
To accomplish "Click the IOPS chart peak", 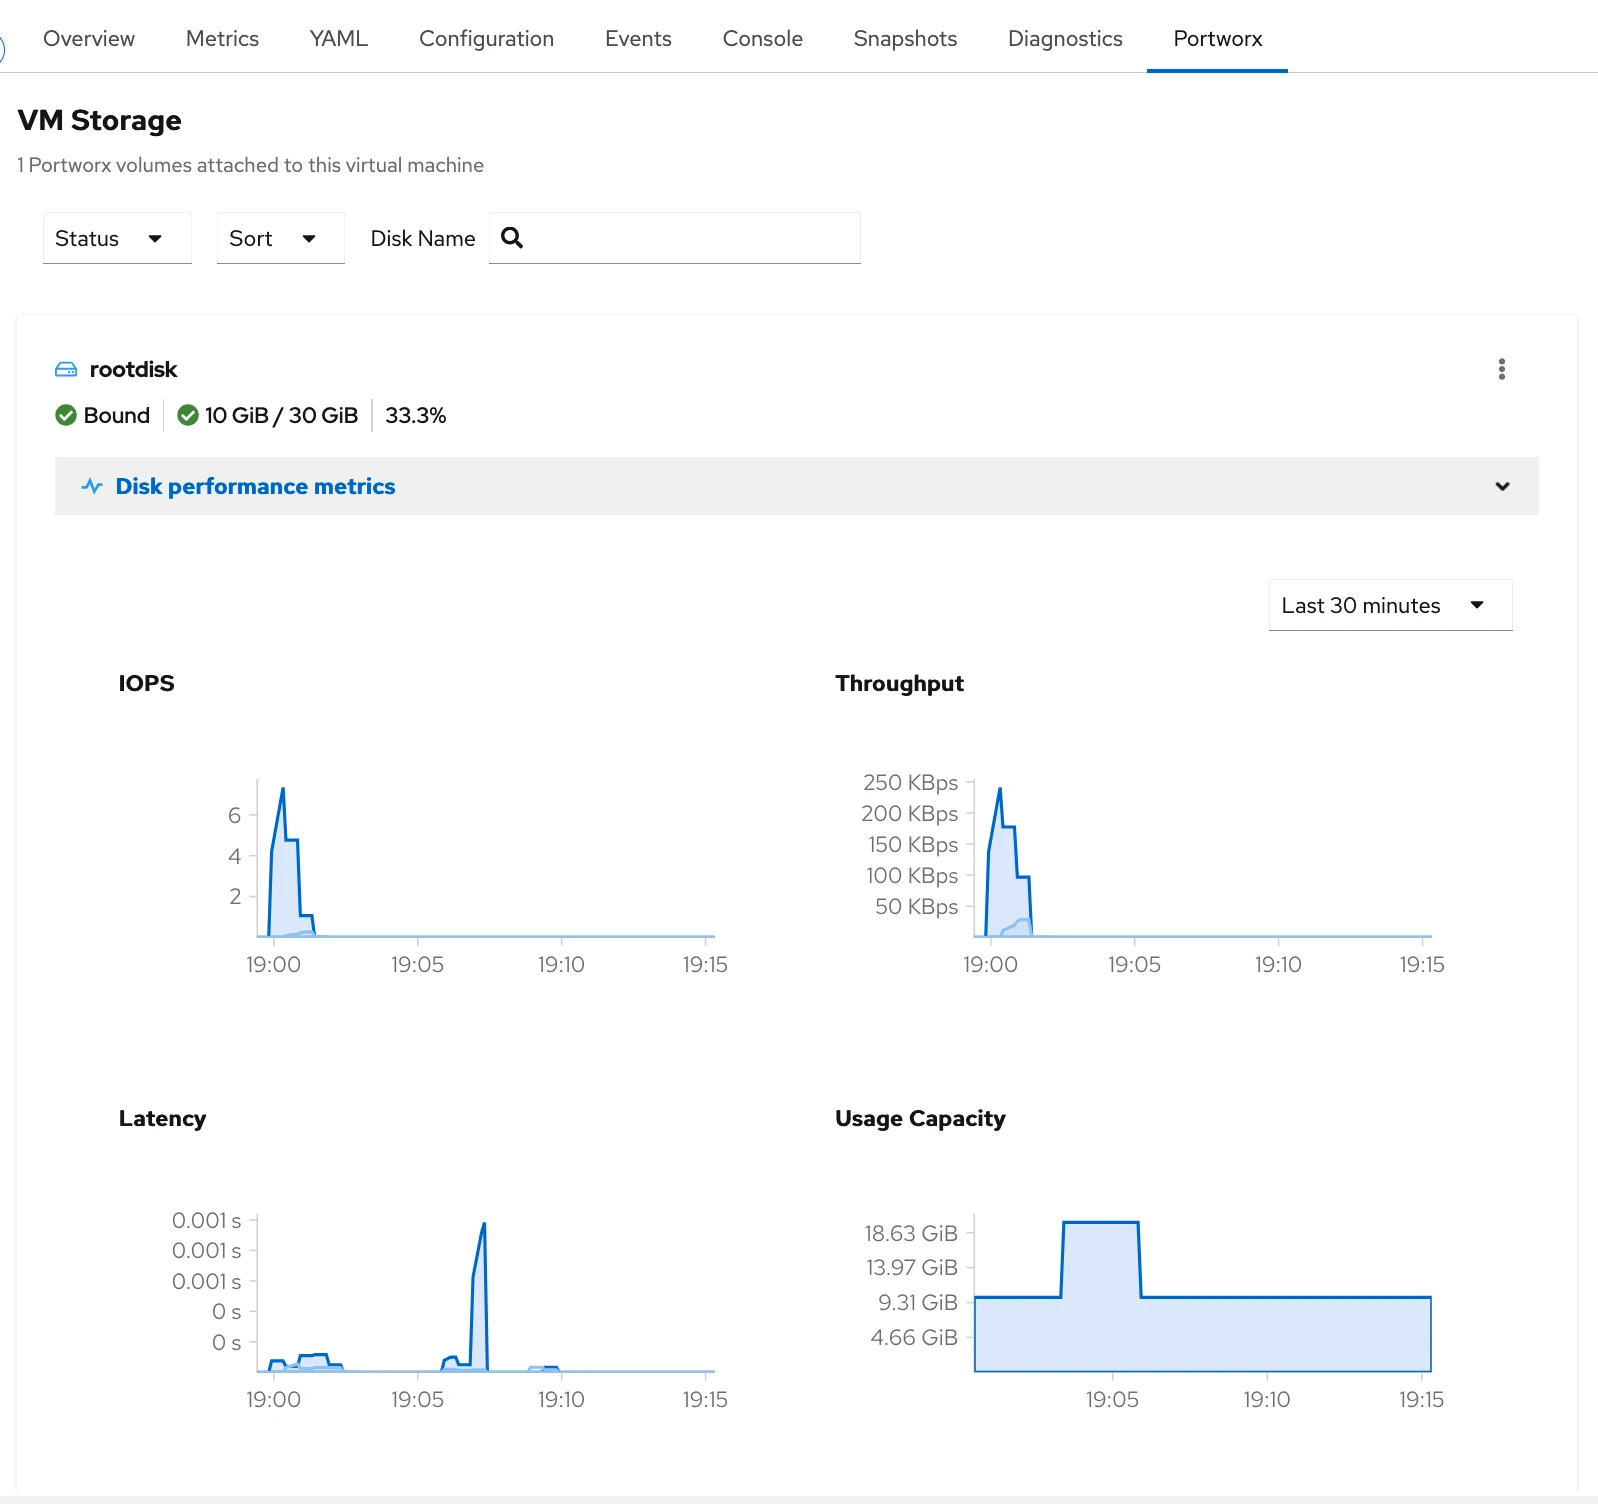I will [283, 790].
